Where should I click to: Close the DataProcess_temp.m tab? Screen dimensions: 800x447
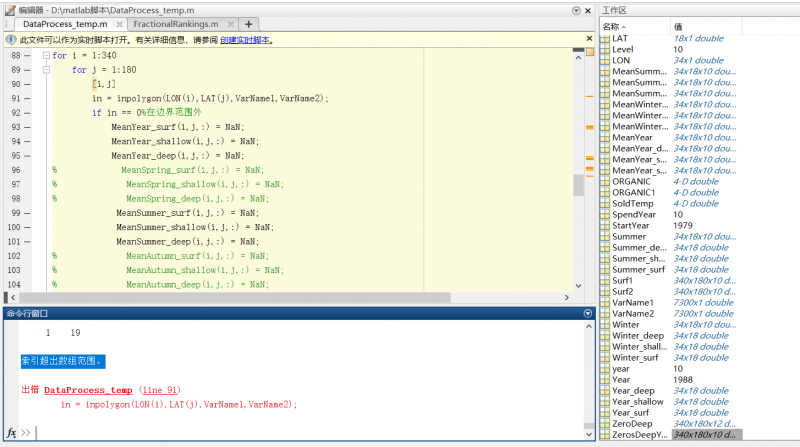[x=118, y=24]
